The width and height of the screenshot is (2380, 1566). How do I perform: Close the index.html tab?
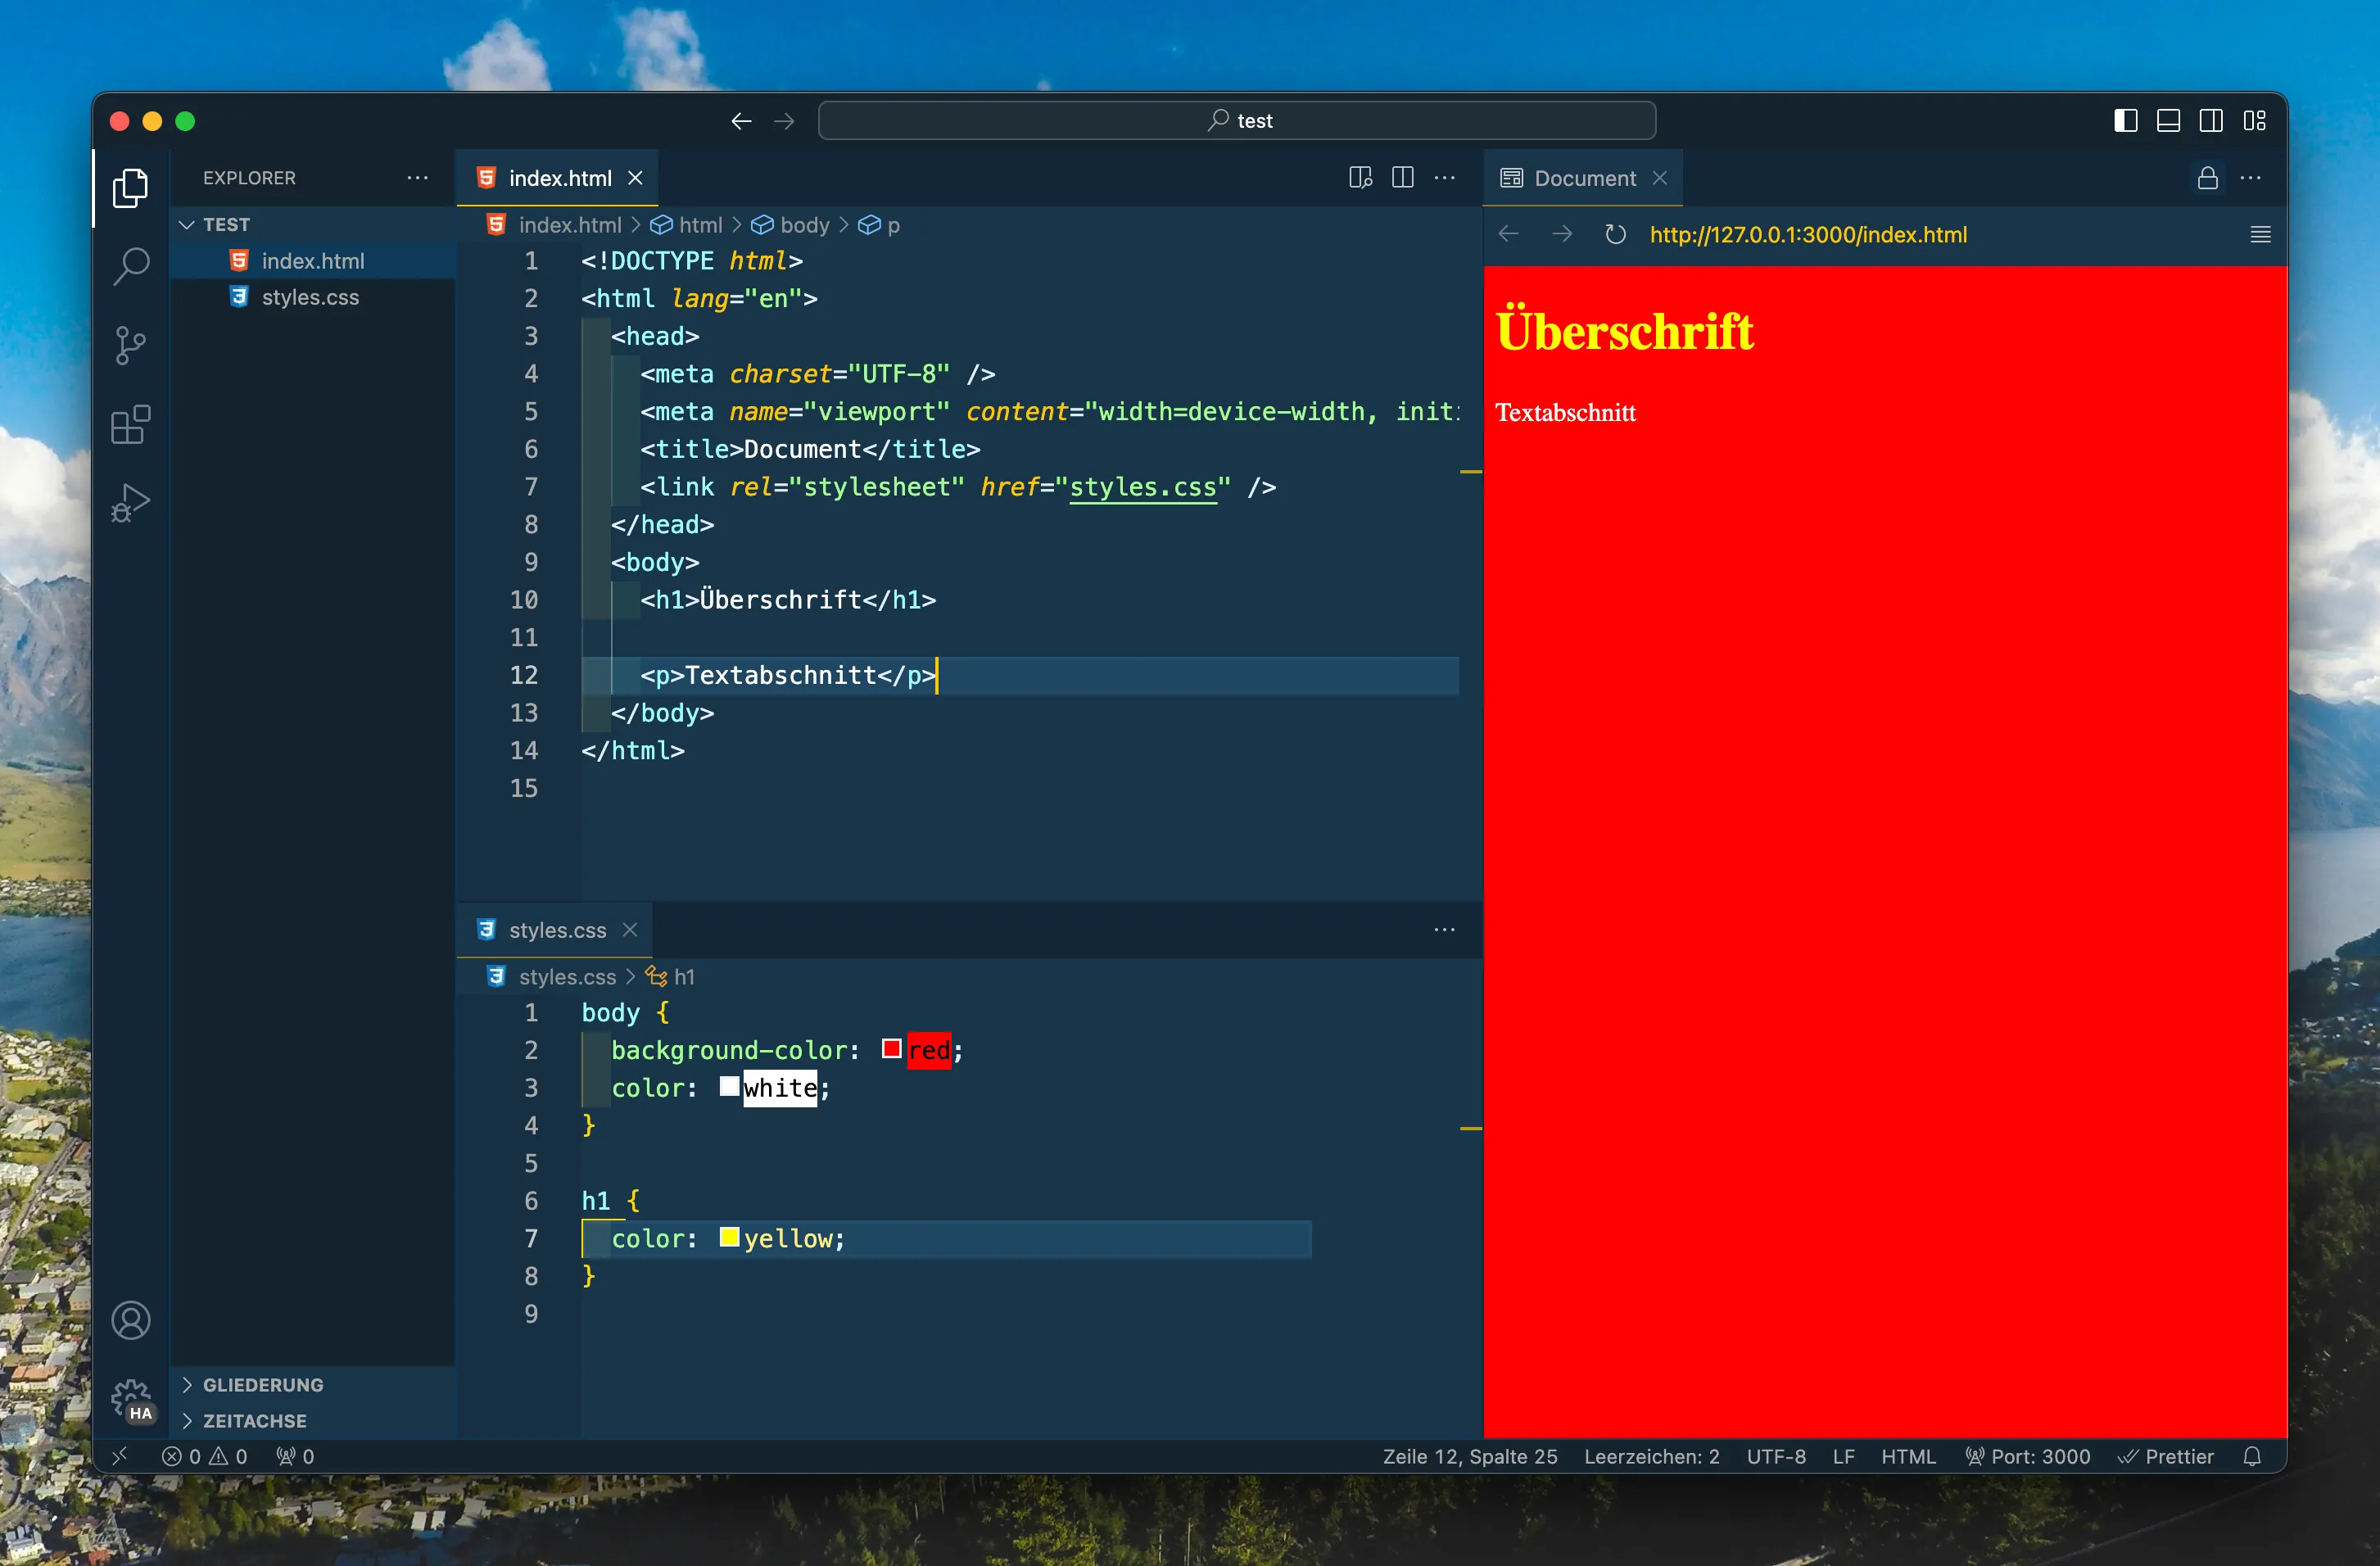(635, 178)
